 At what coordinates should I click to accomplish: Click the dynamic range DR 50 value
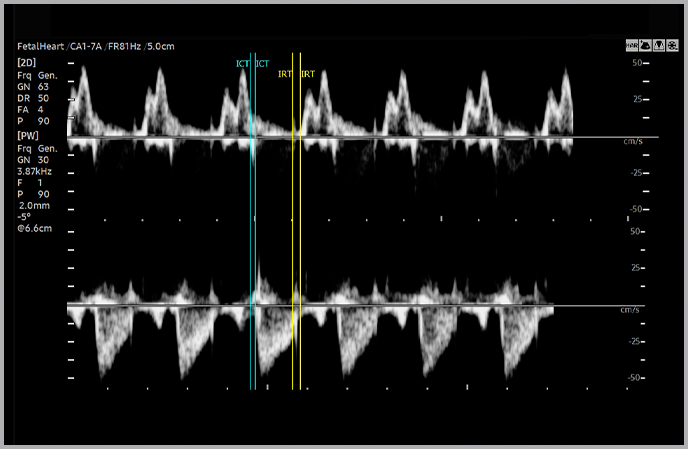tap(33, 99)
